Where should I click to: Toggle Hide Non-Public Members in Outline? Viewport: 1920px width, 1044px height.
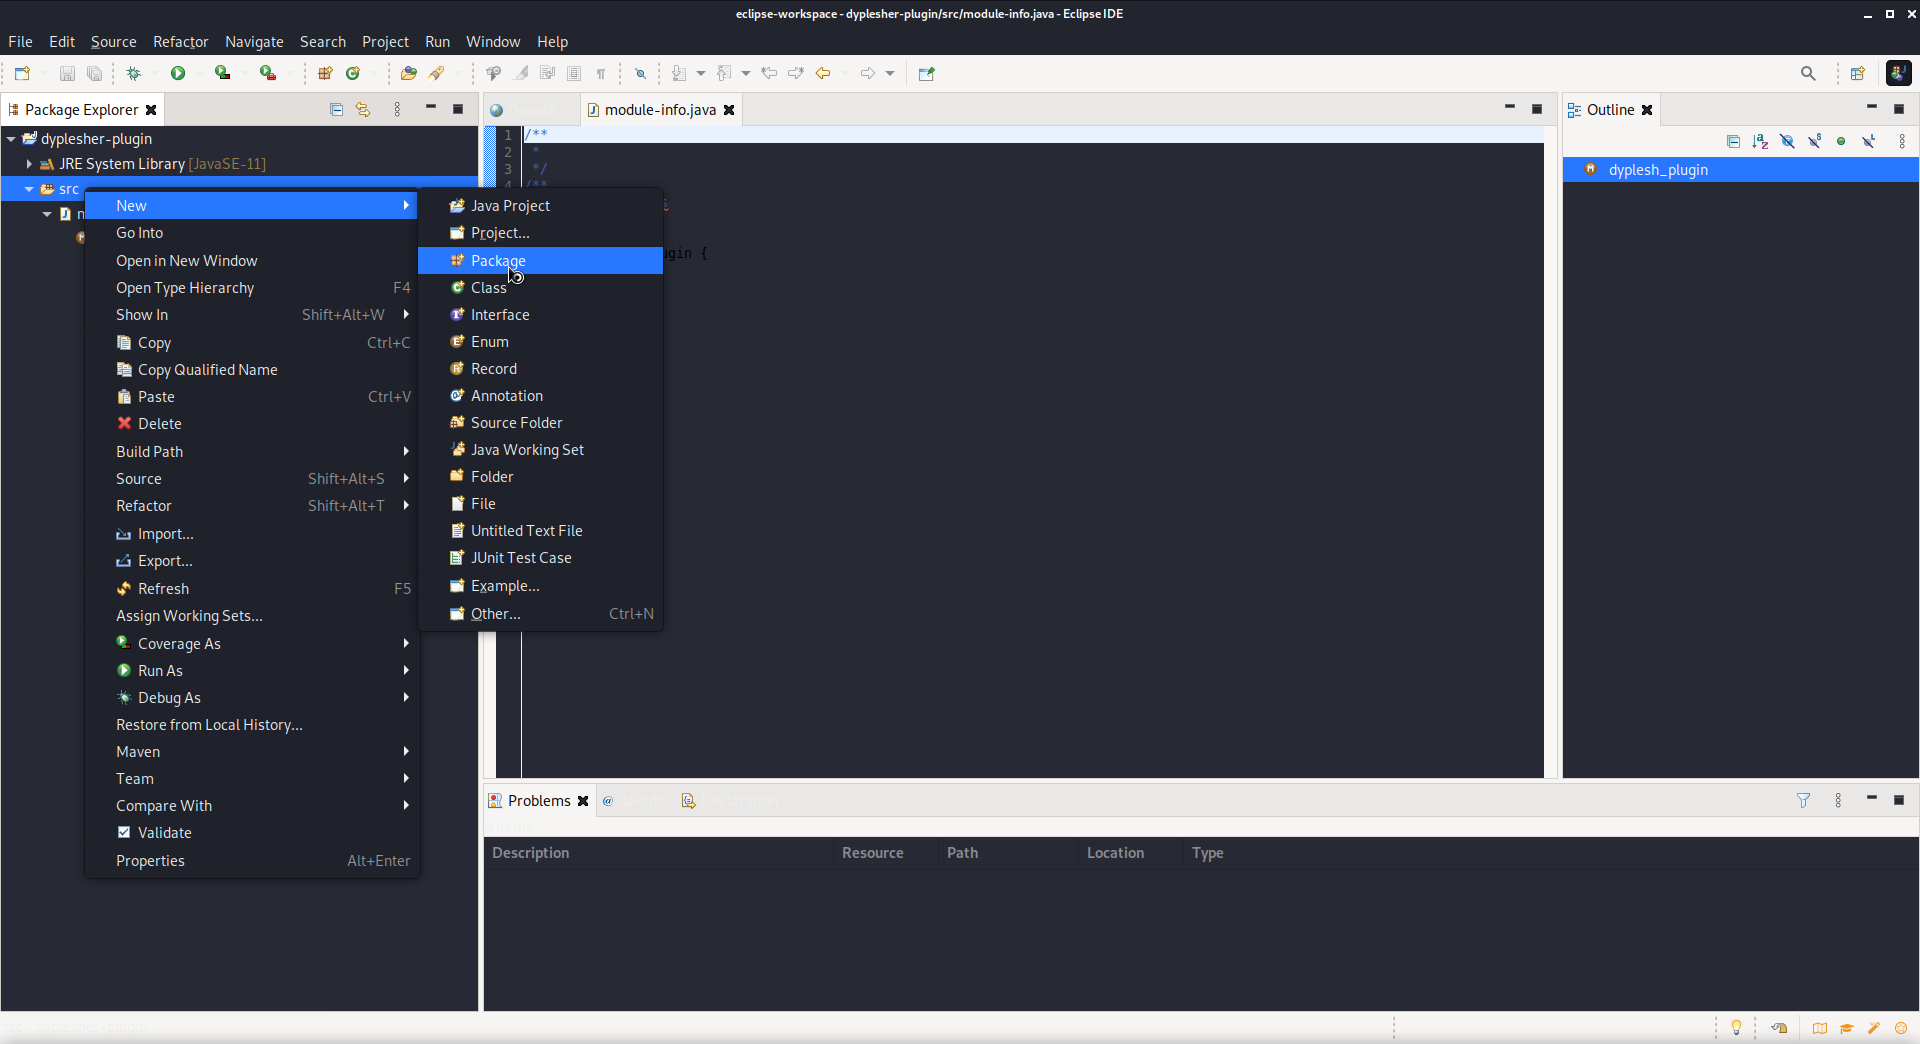1841,141
